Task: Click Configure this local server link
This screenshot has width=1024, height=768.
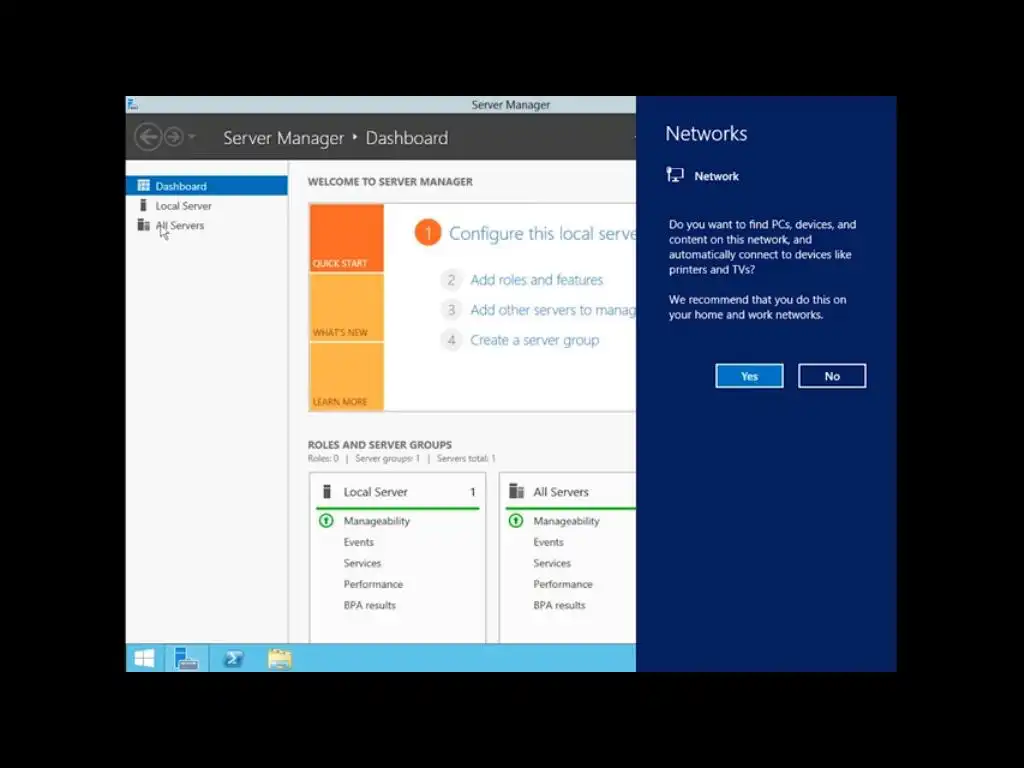Action: [542, 234]
